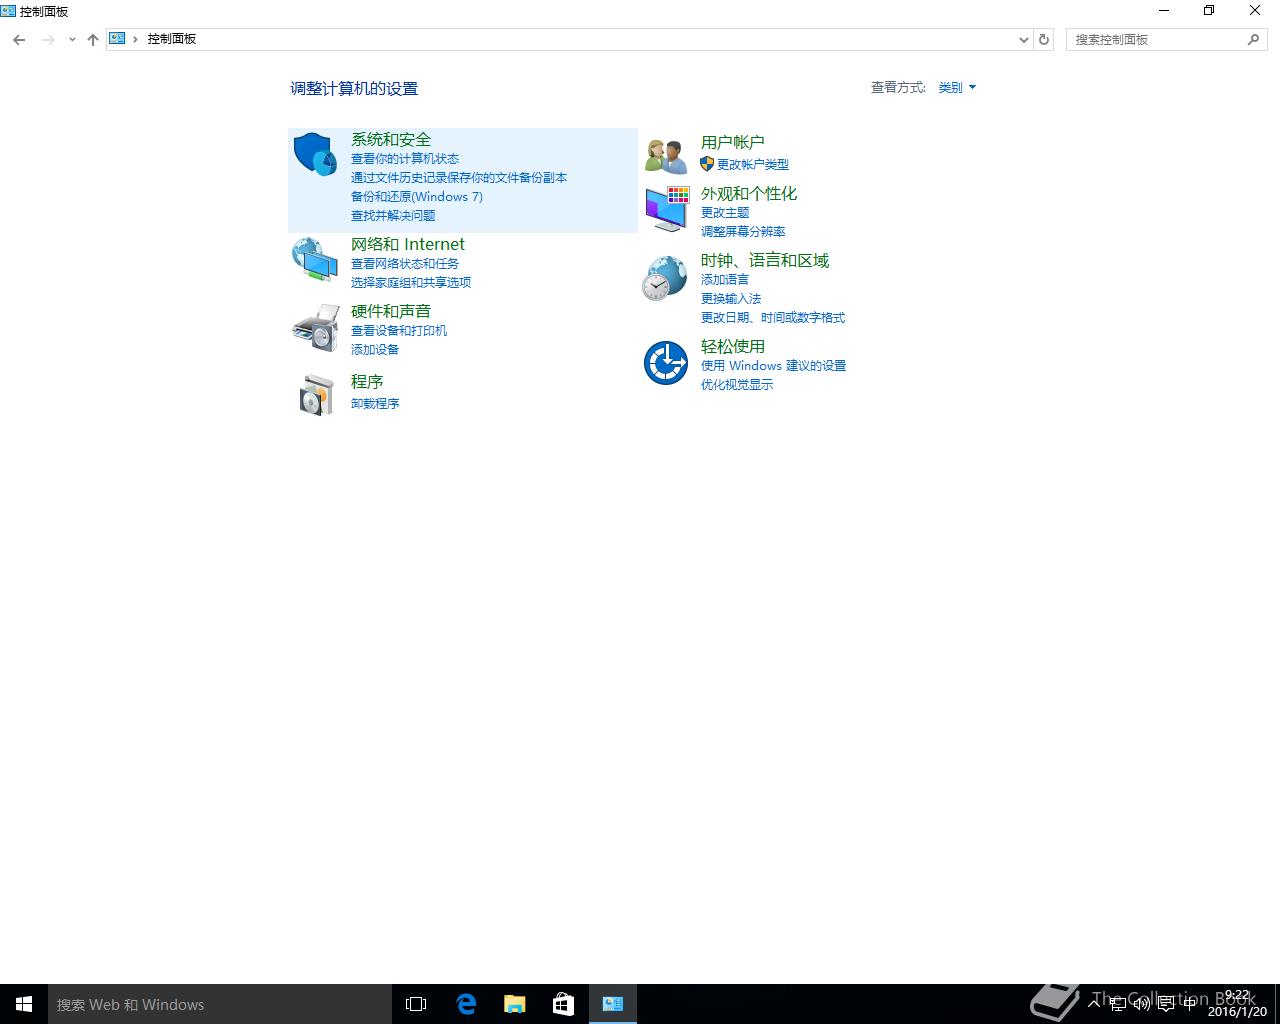Screen dimensions: 1280x1024
Task: Open the 硬件和声音 printer icon
Action: point(315,328)
